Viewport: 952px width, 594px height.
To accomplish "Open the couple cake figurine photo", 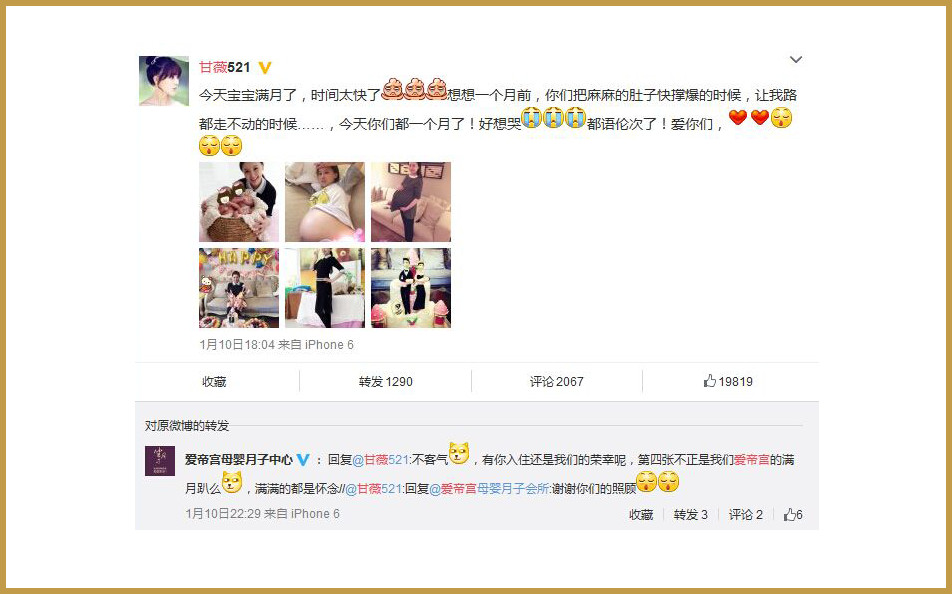I will (x=411, y=288).
